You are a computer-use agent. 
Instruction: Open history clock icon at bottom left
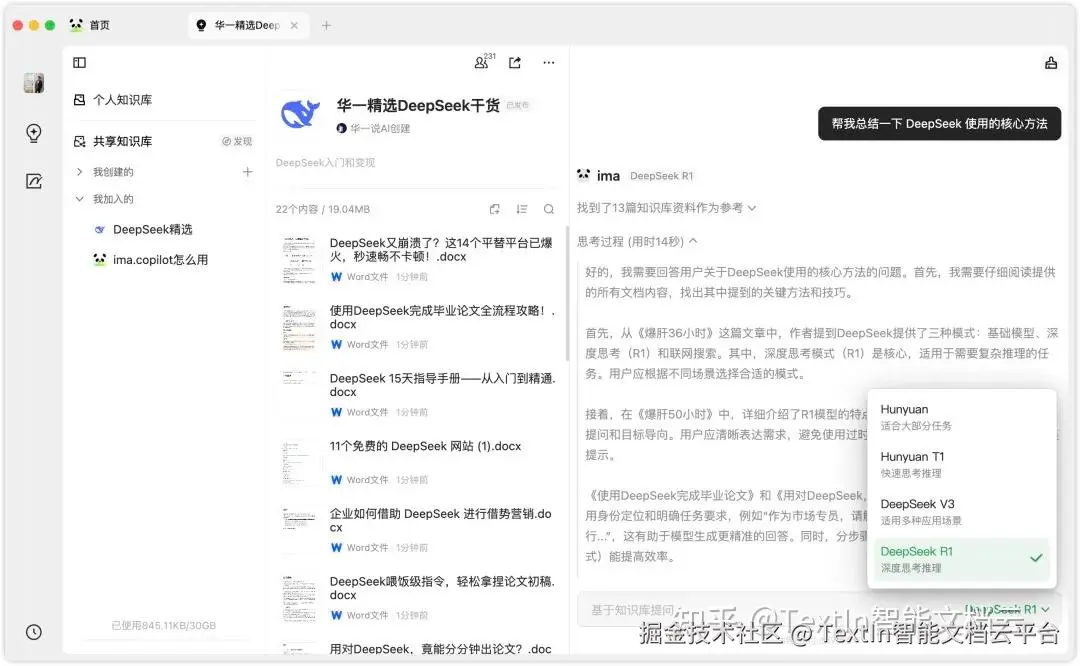[34, 632]
